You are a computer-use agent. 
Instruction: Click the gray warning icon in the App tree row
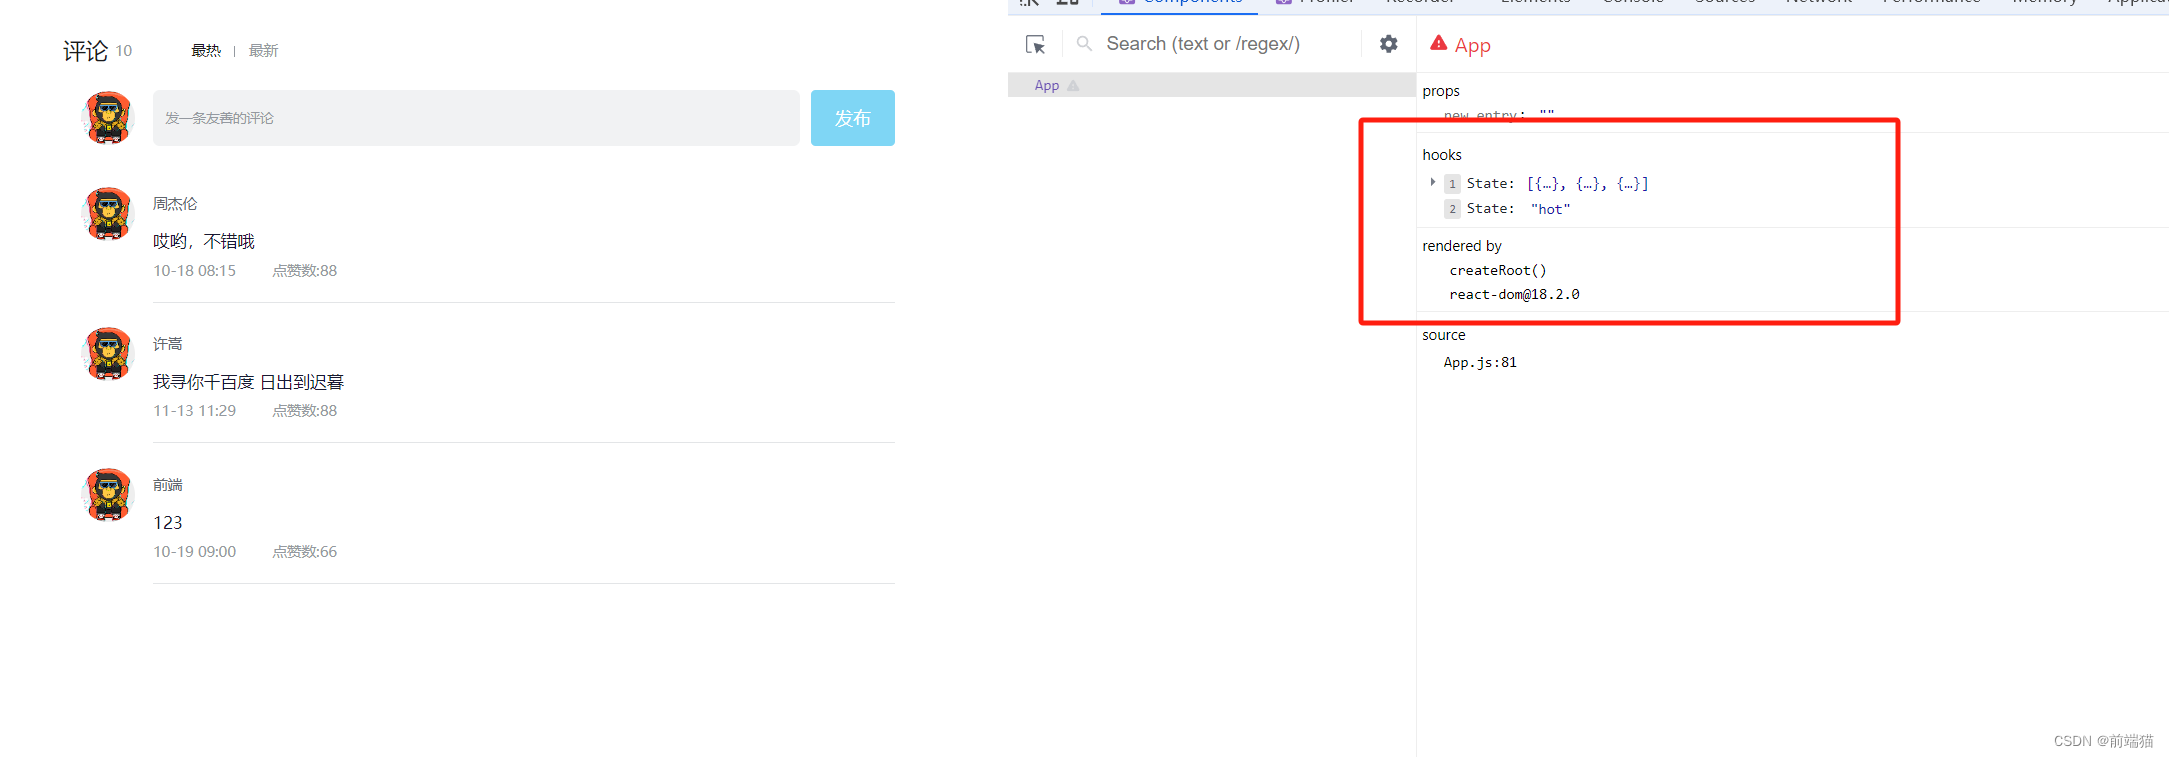1073,86
